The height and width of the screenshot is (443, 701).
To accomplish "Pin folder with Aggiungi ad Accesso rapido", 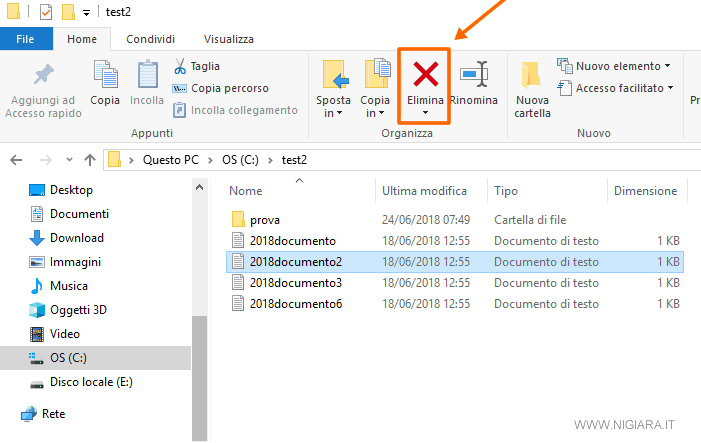I will [x=40, y=75].
